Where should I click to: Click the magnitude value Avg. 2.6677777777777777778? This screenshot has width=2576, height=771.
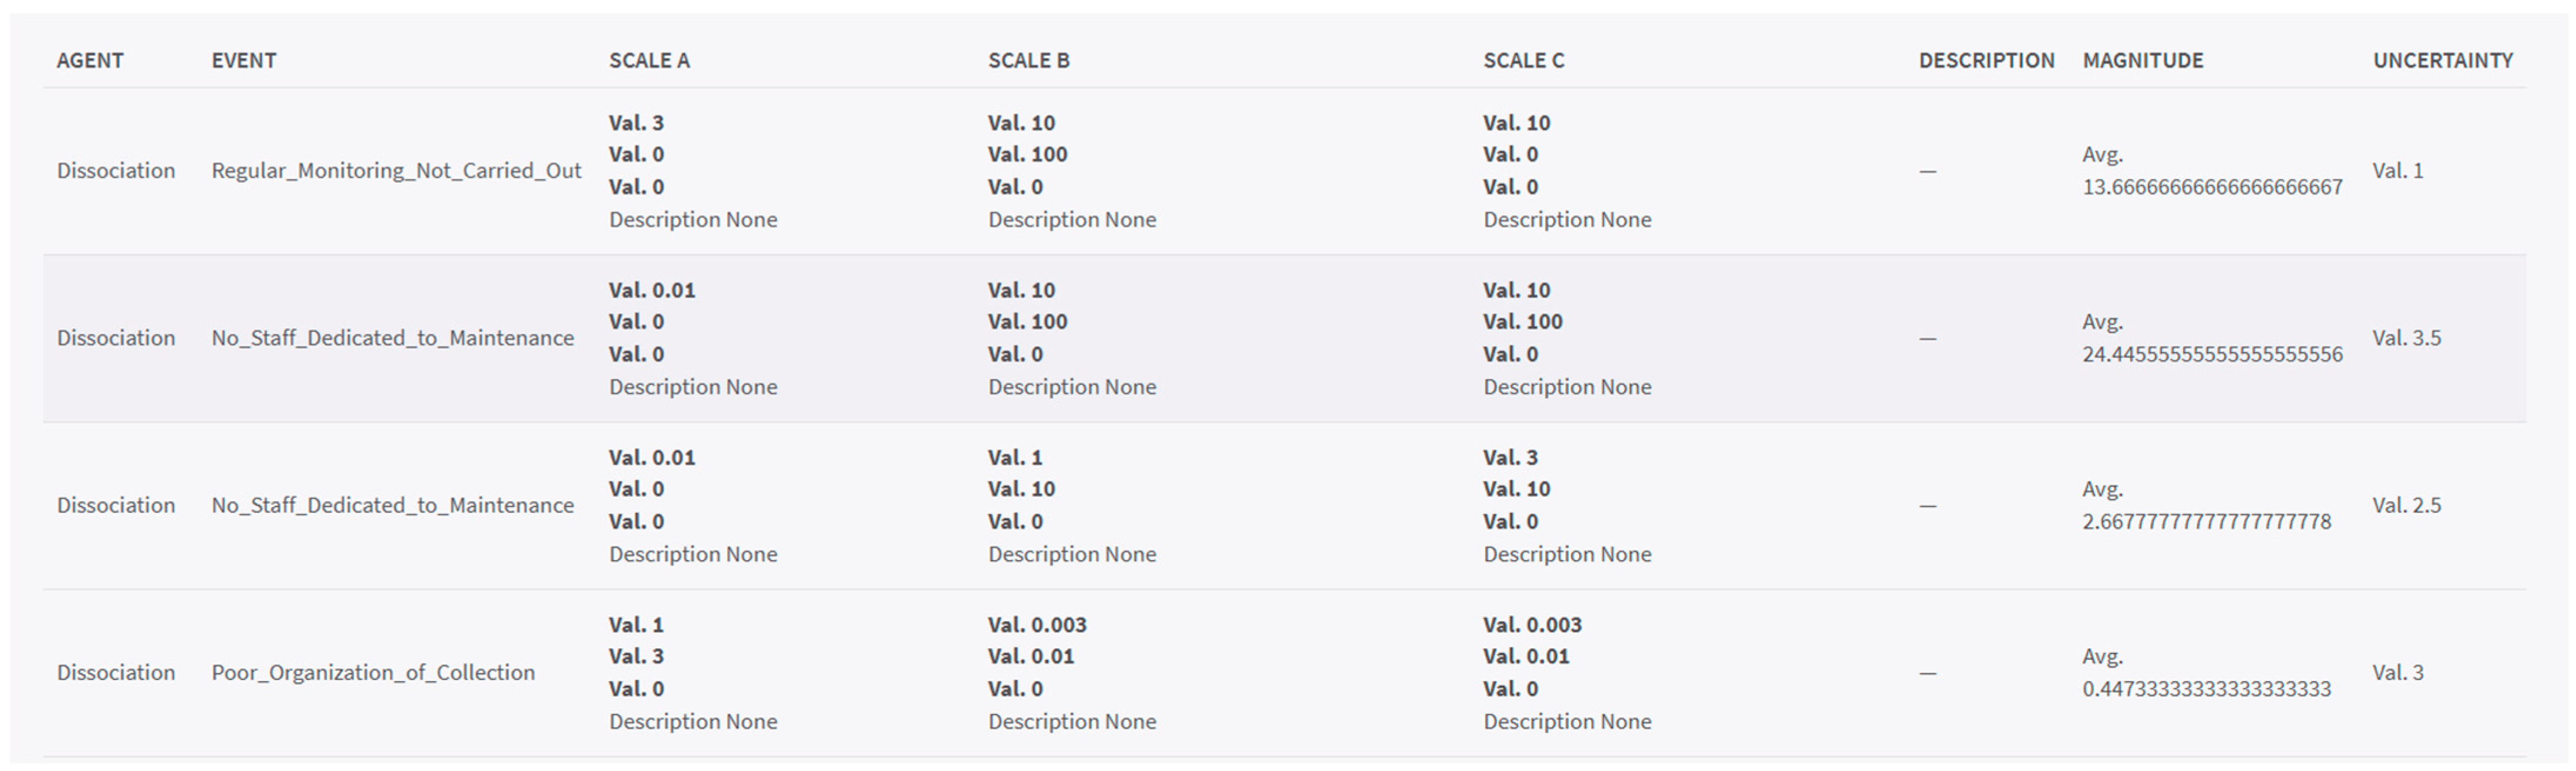(2206, 505)
